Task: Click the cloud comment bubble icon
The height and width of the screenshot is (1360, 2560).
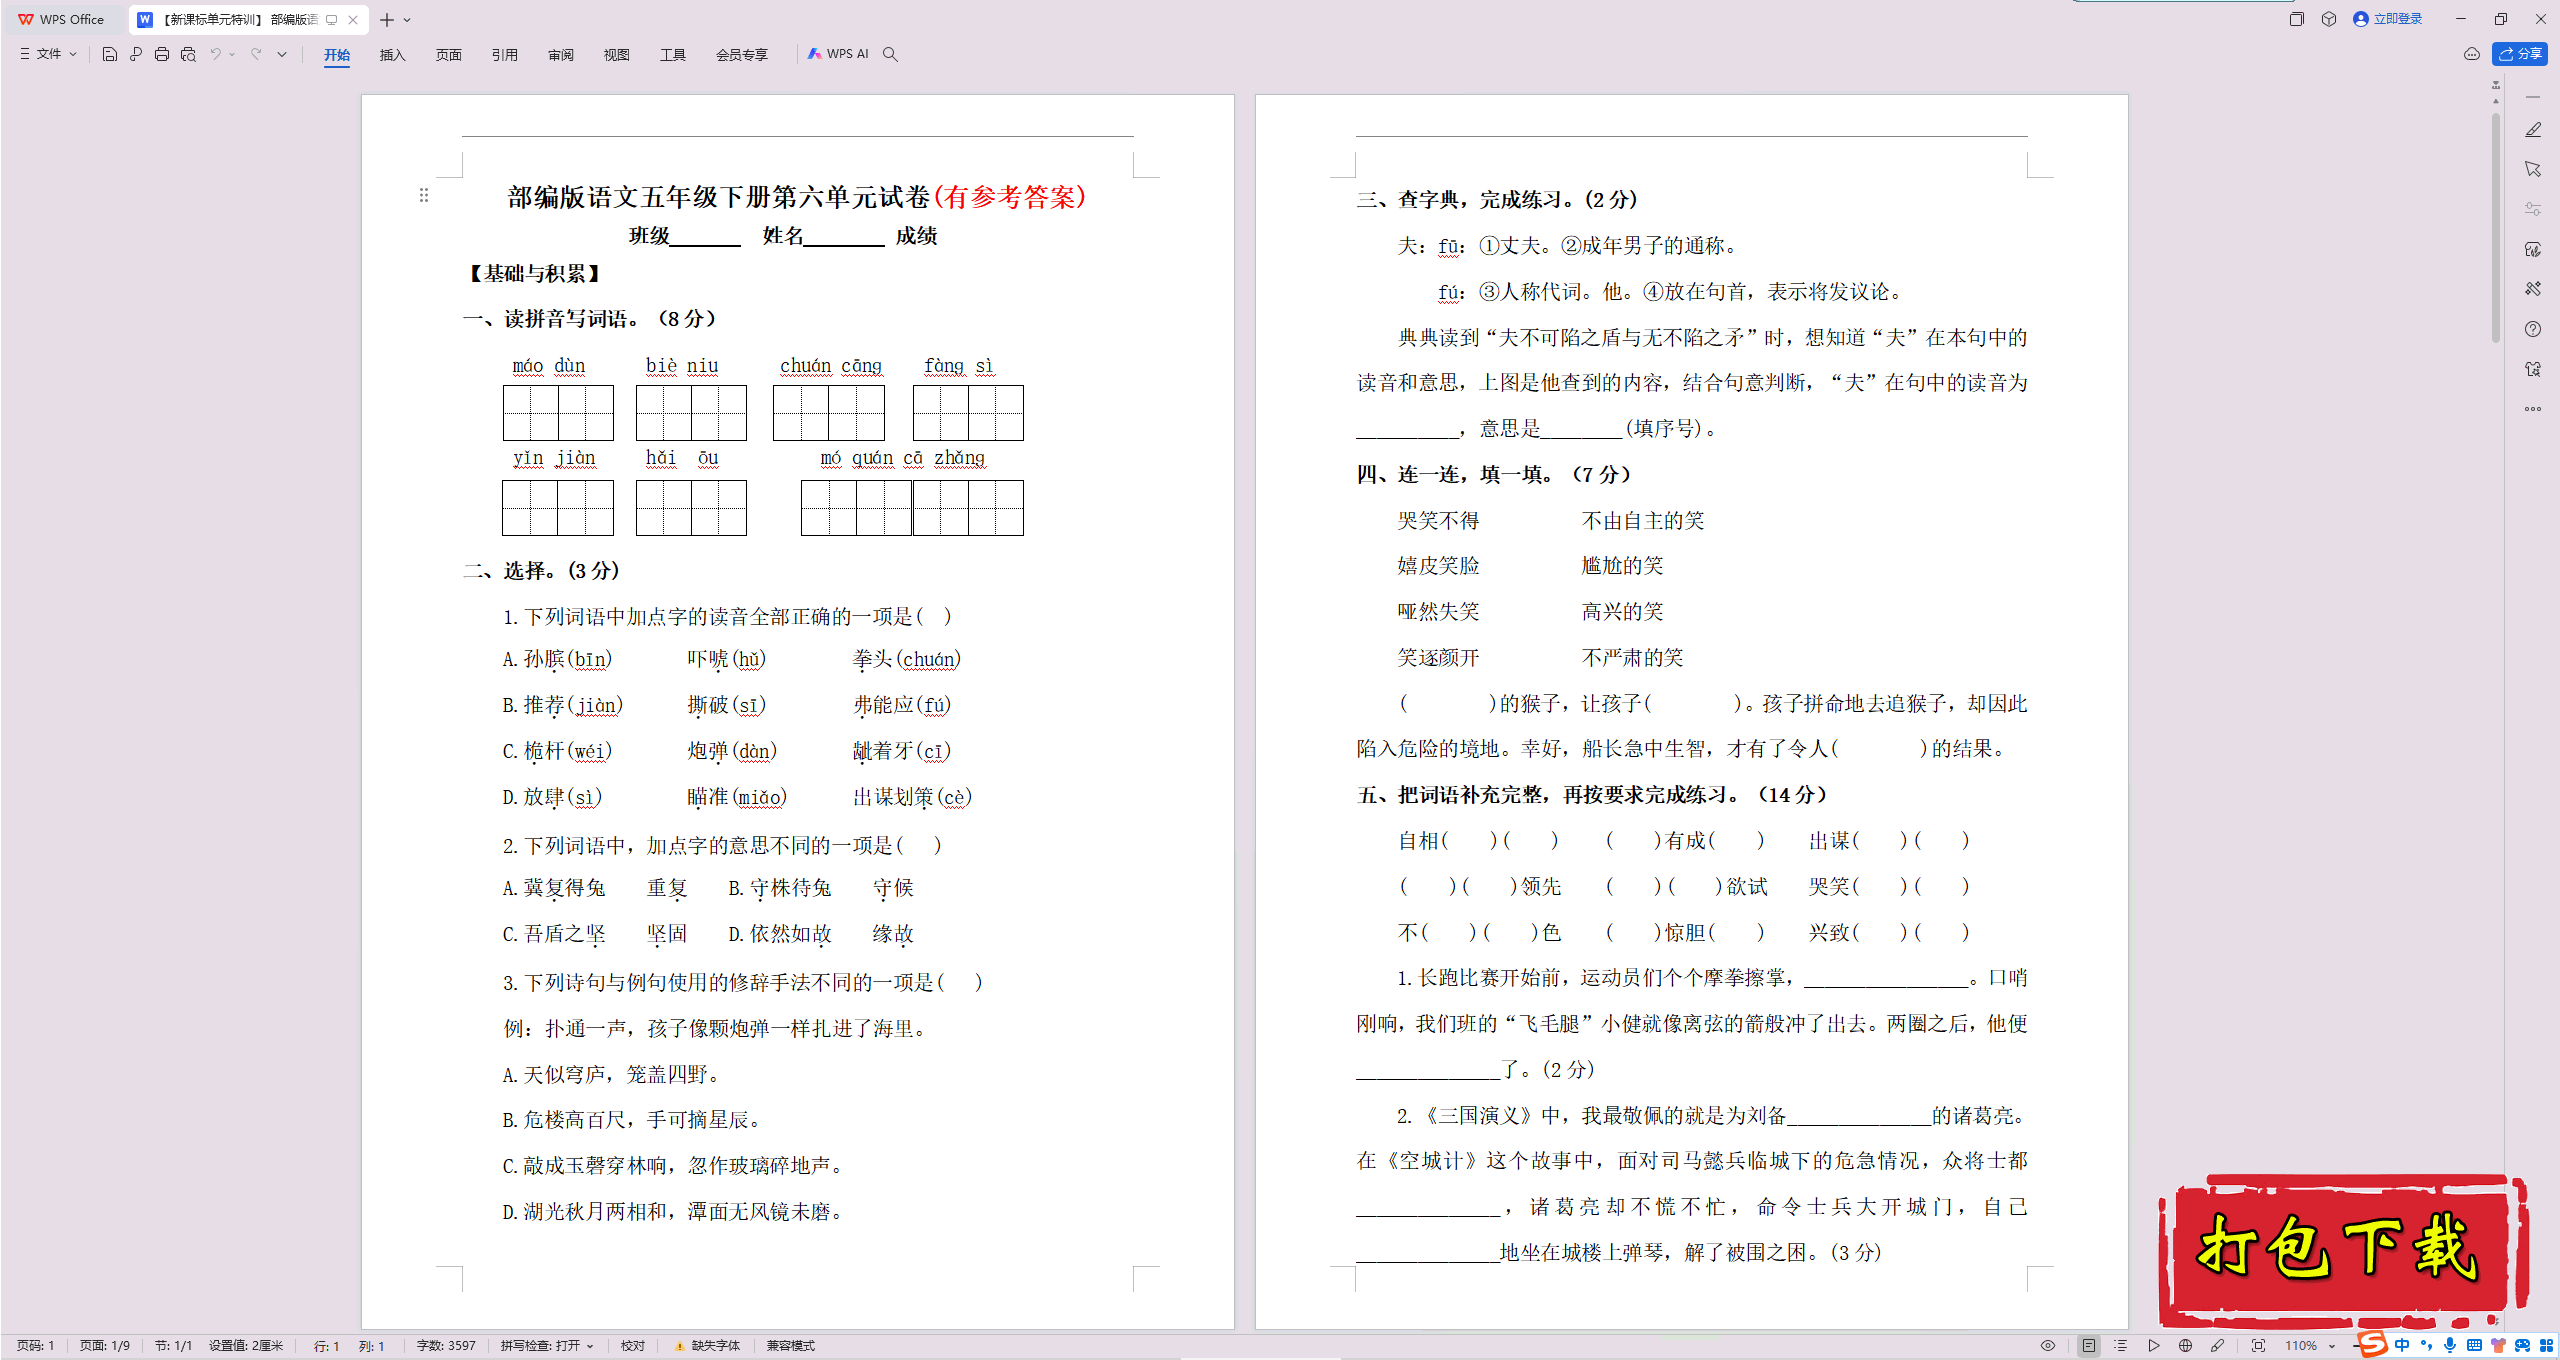Action: point(2472,54)
